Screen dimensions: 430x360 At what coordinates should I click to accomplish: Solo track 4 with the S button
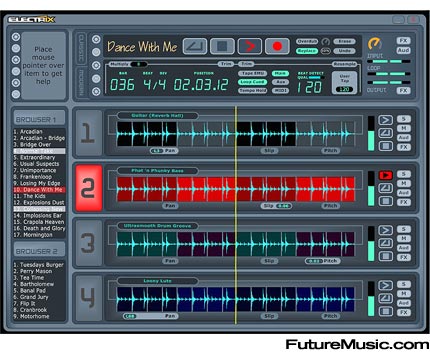pos(404,284)
